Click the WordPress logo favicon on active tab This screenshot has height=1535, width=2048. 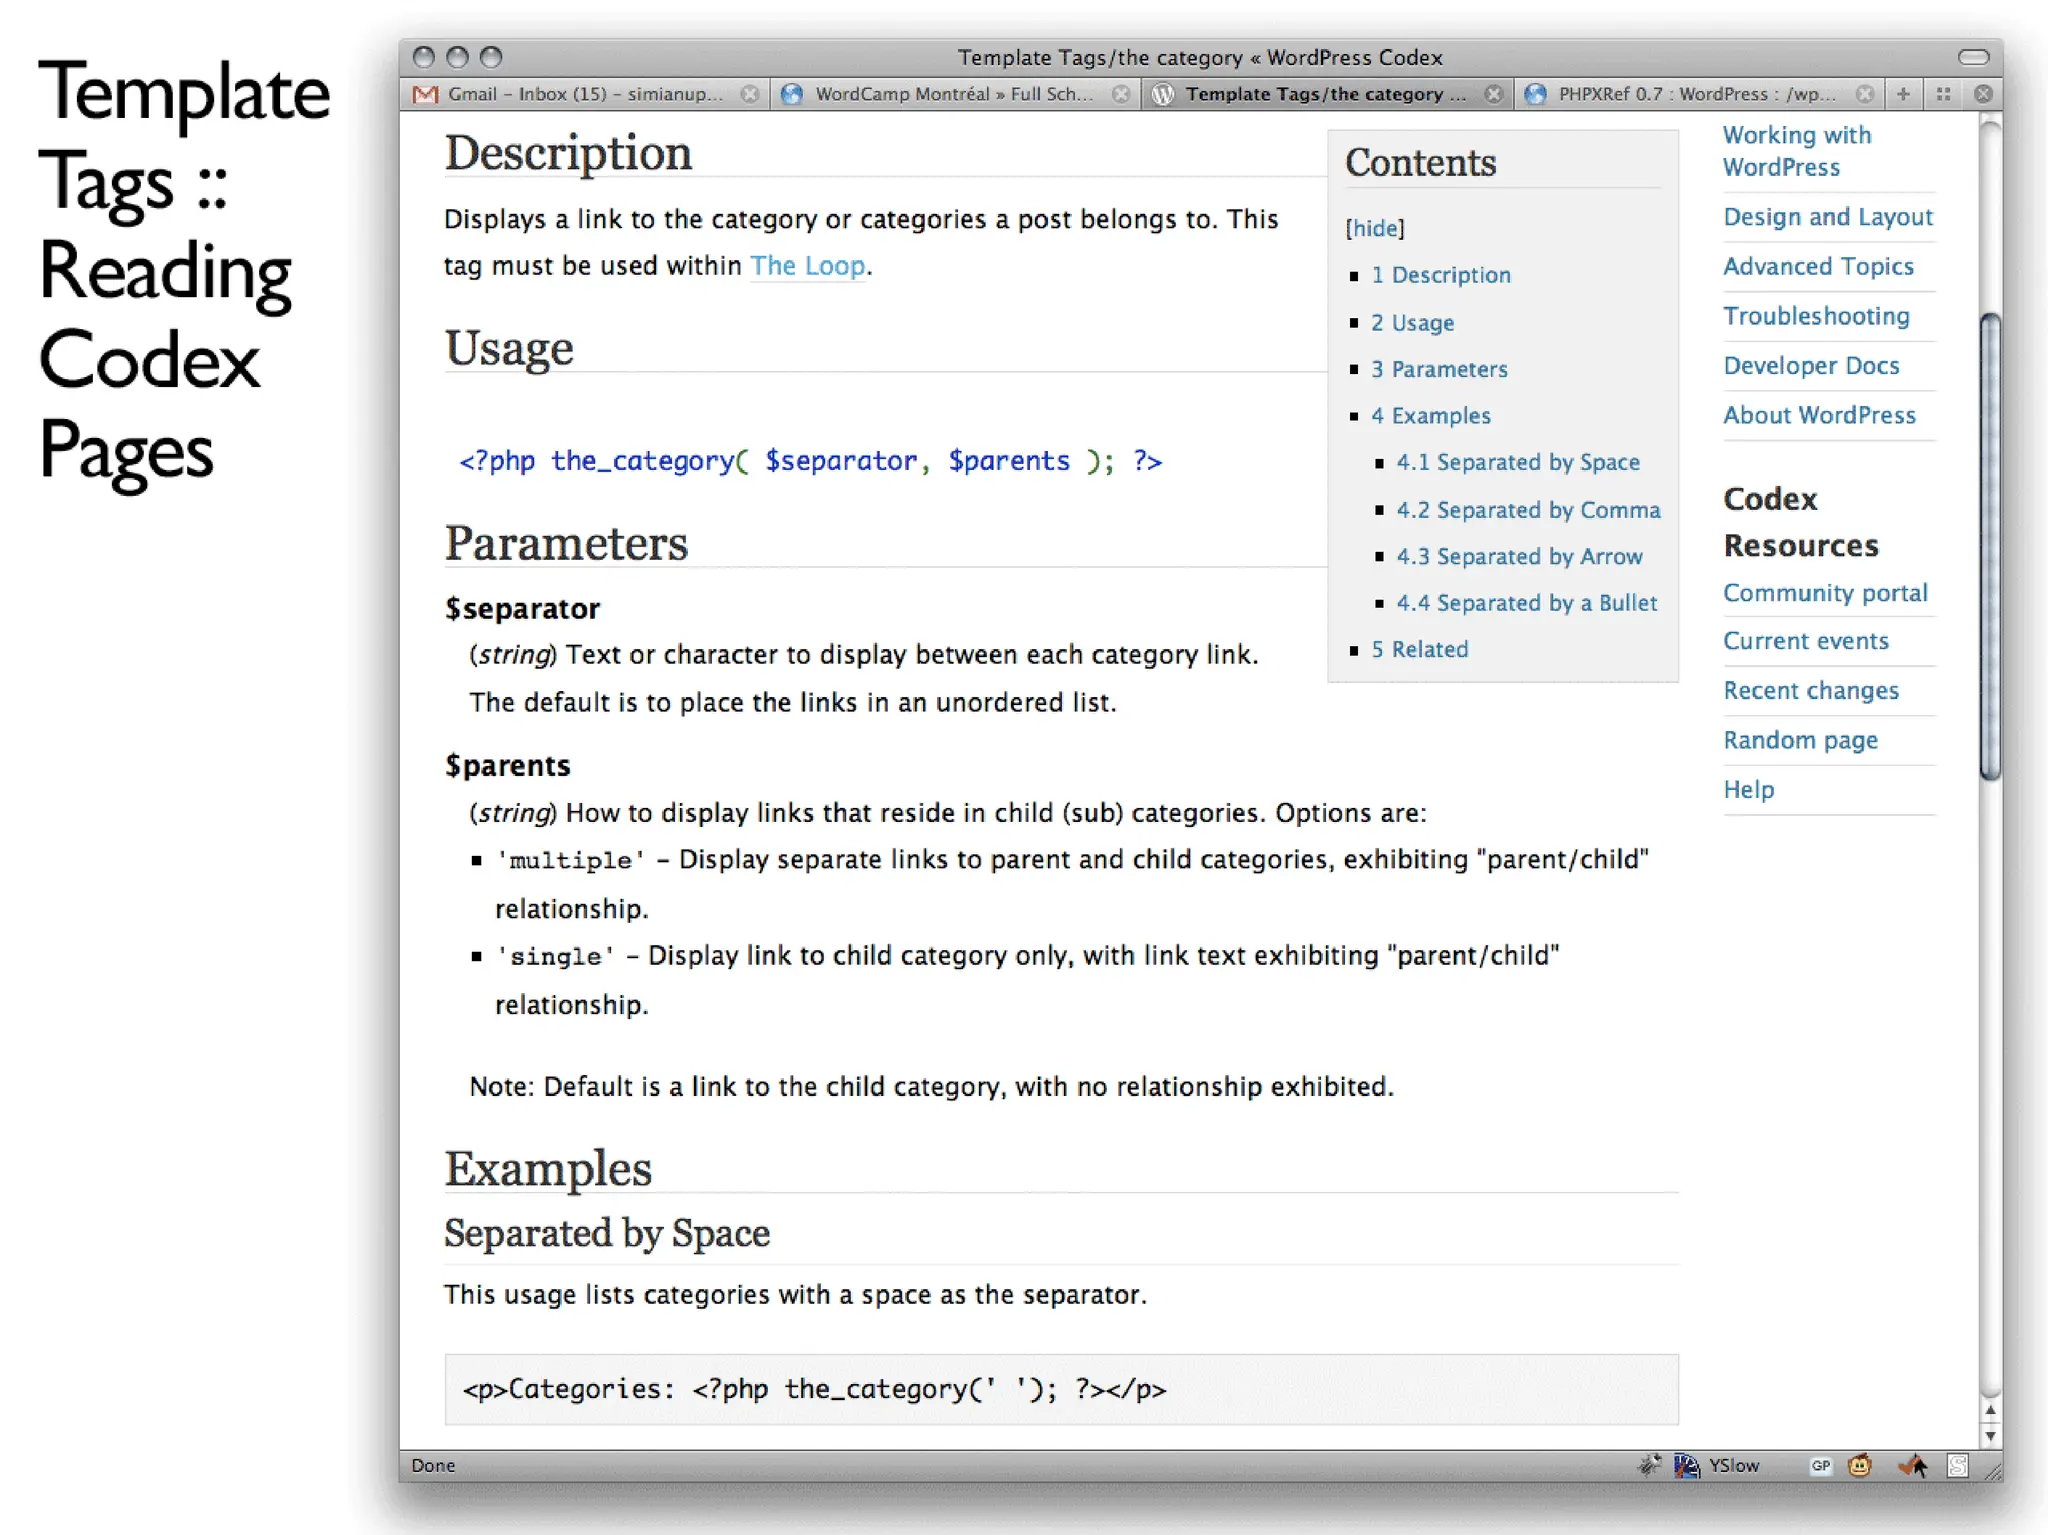pyautogui.click(x=1162, y=94)
